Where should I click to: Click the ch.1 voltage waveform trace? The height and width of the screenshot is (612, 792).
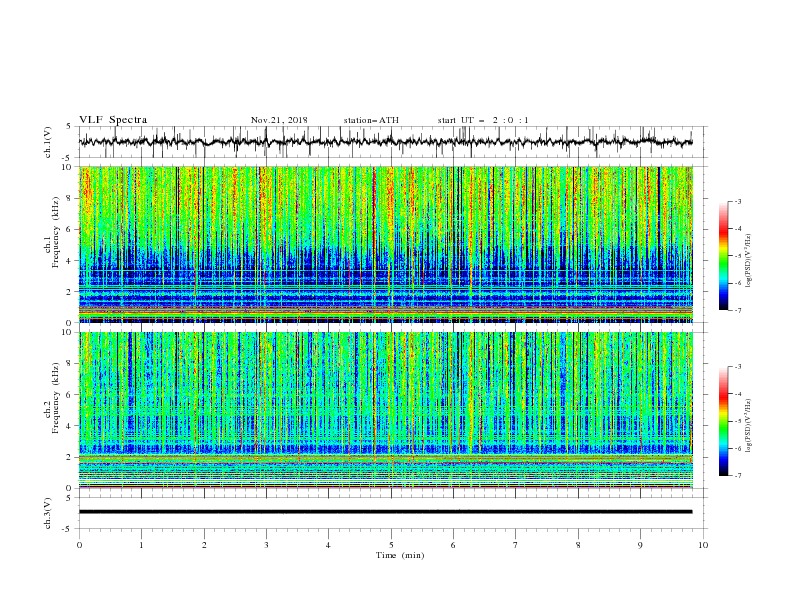tap(385, 142)
